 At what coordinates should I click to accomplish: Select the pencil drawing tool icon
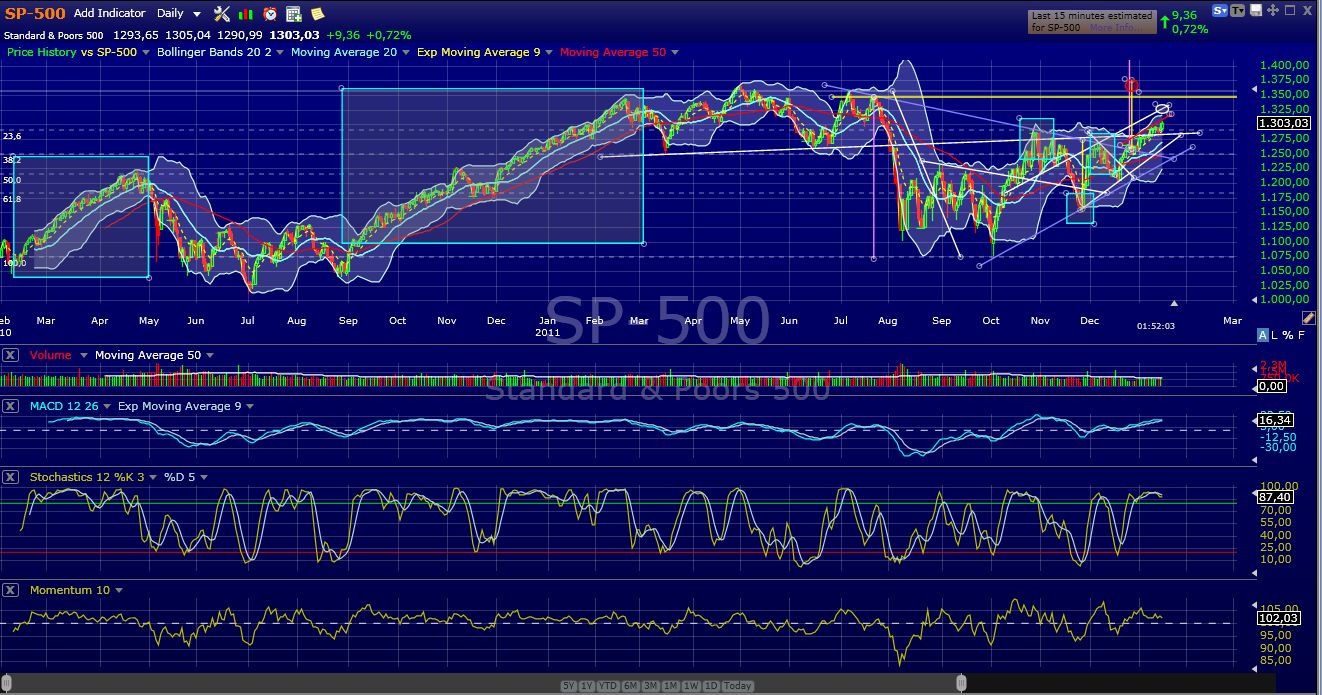tap(1310, 318)
